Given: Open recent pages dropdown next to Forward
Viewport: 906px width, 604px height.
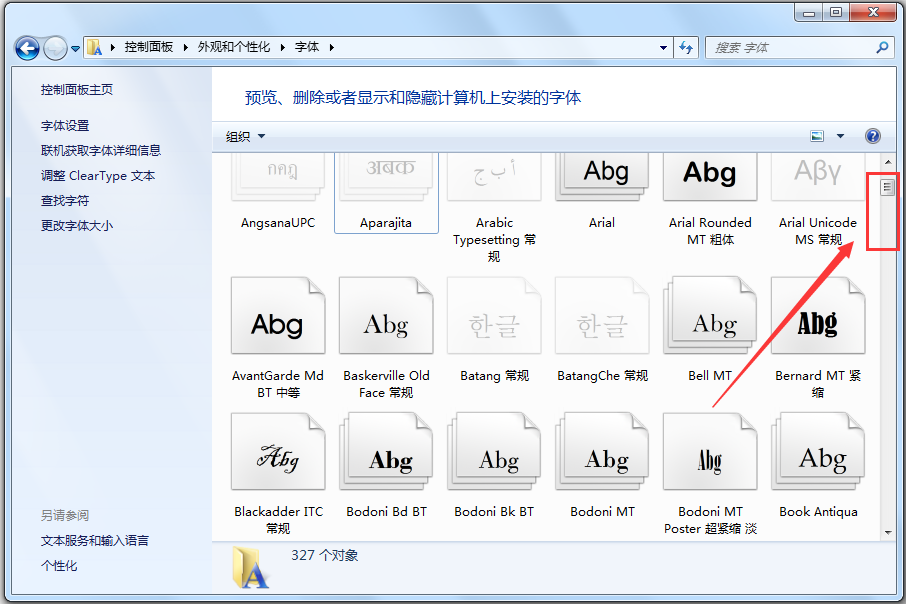Looking at the screenshot, I should [75, 49].
